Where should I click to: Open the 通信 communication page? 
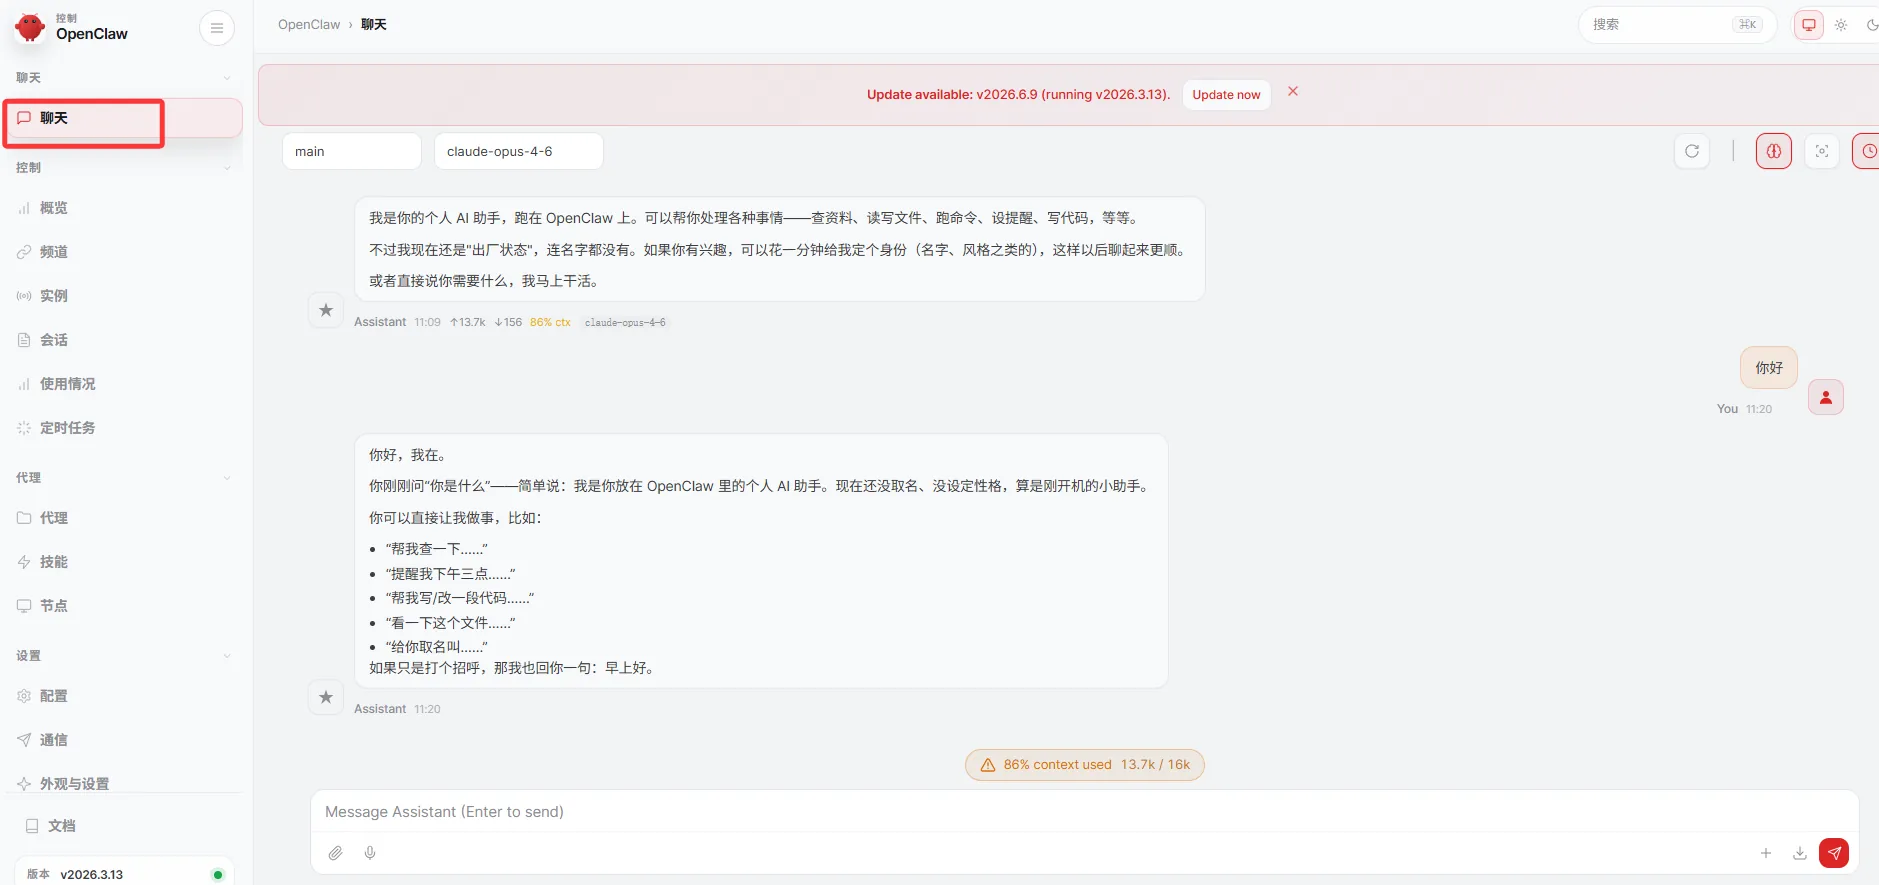[123, 740]
